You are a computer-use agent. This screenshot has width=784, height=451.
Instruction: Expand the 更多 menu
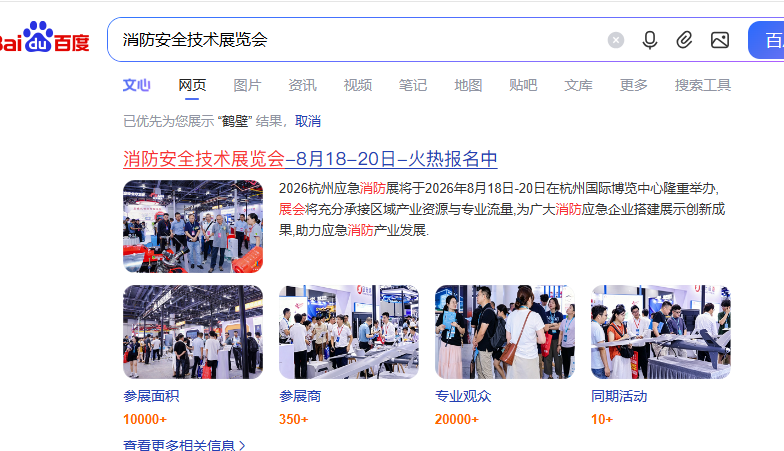pyautogui.click(x=634, y=85)
